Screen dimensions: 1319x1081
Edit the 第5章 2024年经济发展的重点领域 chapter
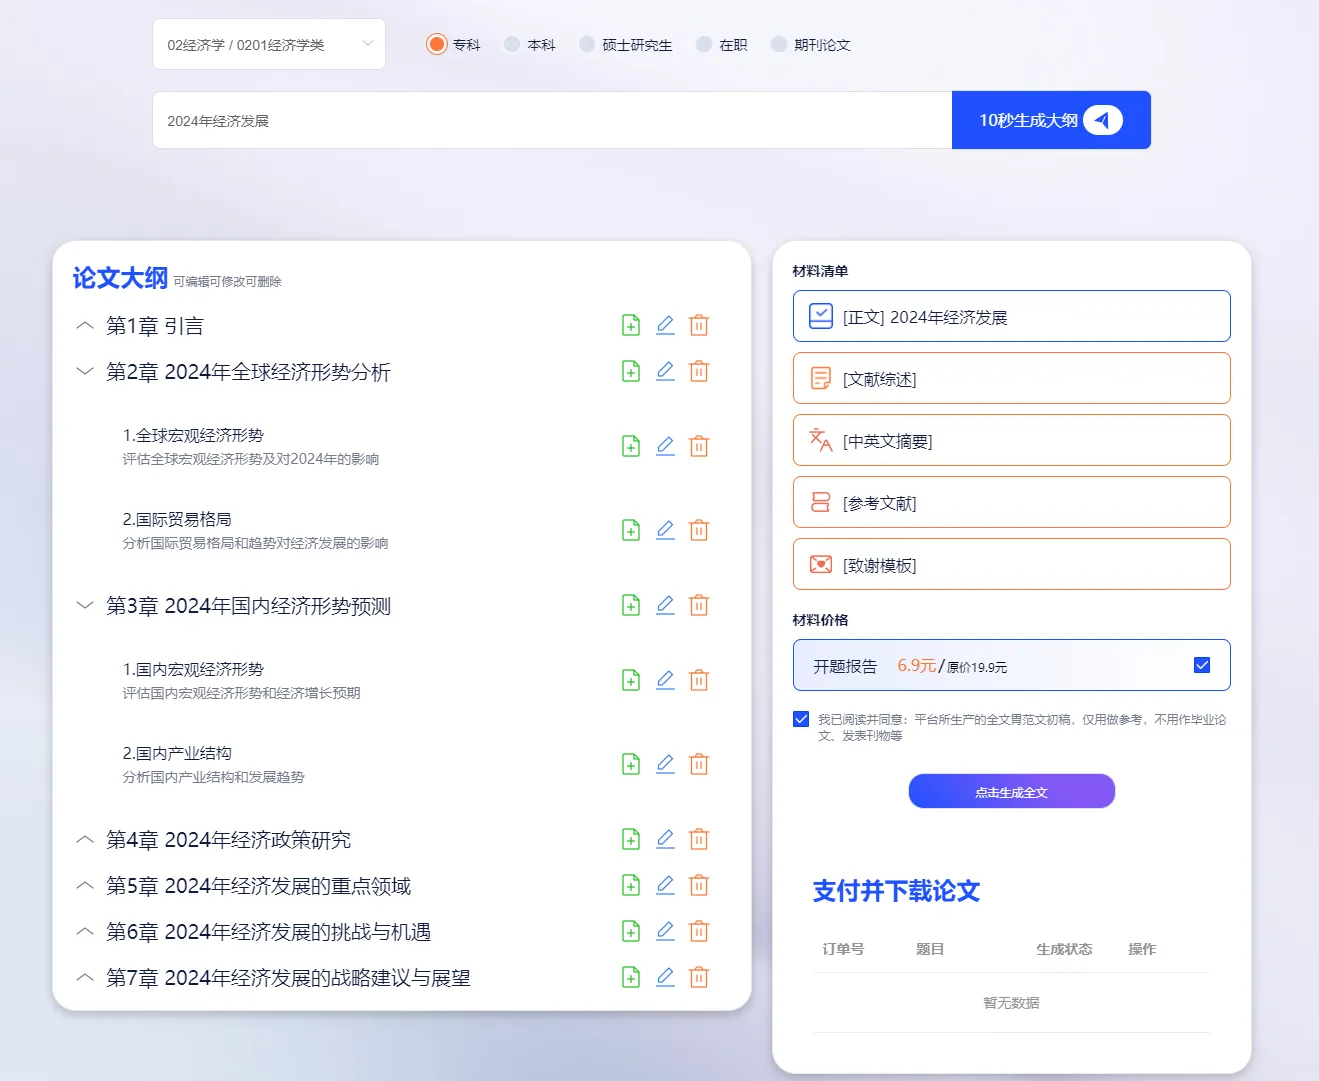point(665,885)
